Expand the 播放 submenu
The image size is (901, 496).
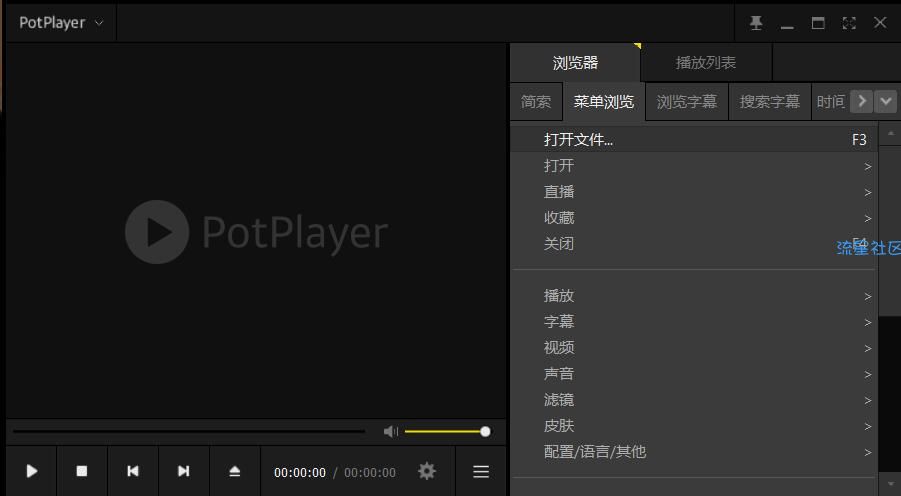(x=694, y=296)
